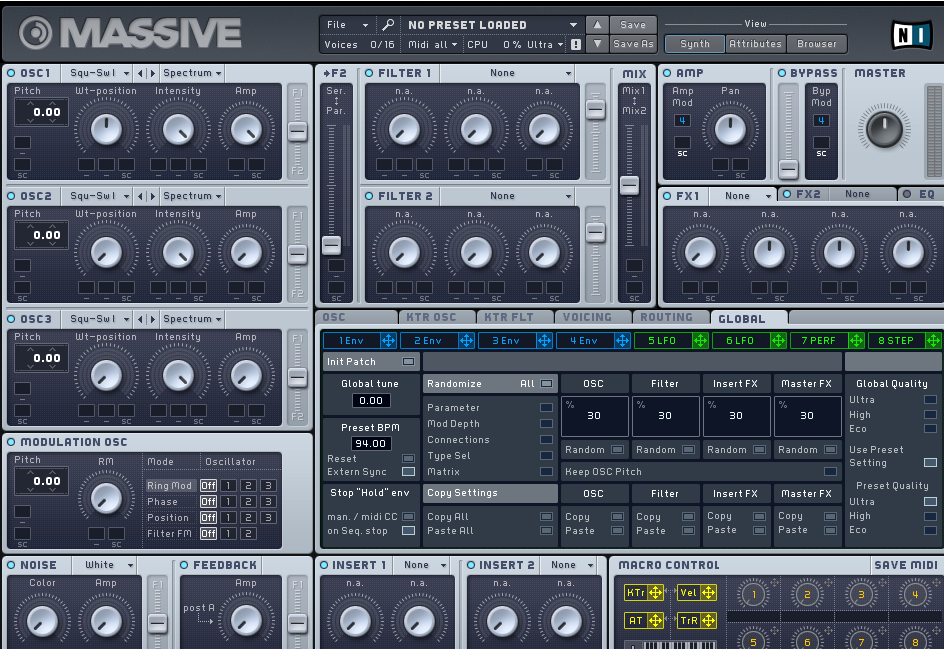Toggle OSC2 power button
The height and width of the screenshot is (649, 944).
coord(11,196)
